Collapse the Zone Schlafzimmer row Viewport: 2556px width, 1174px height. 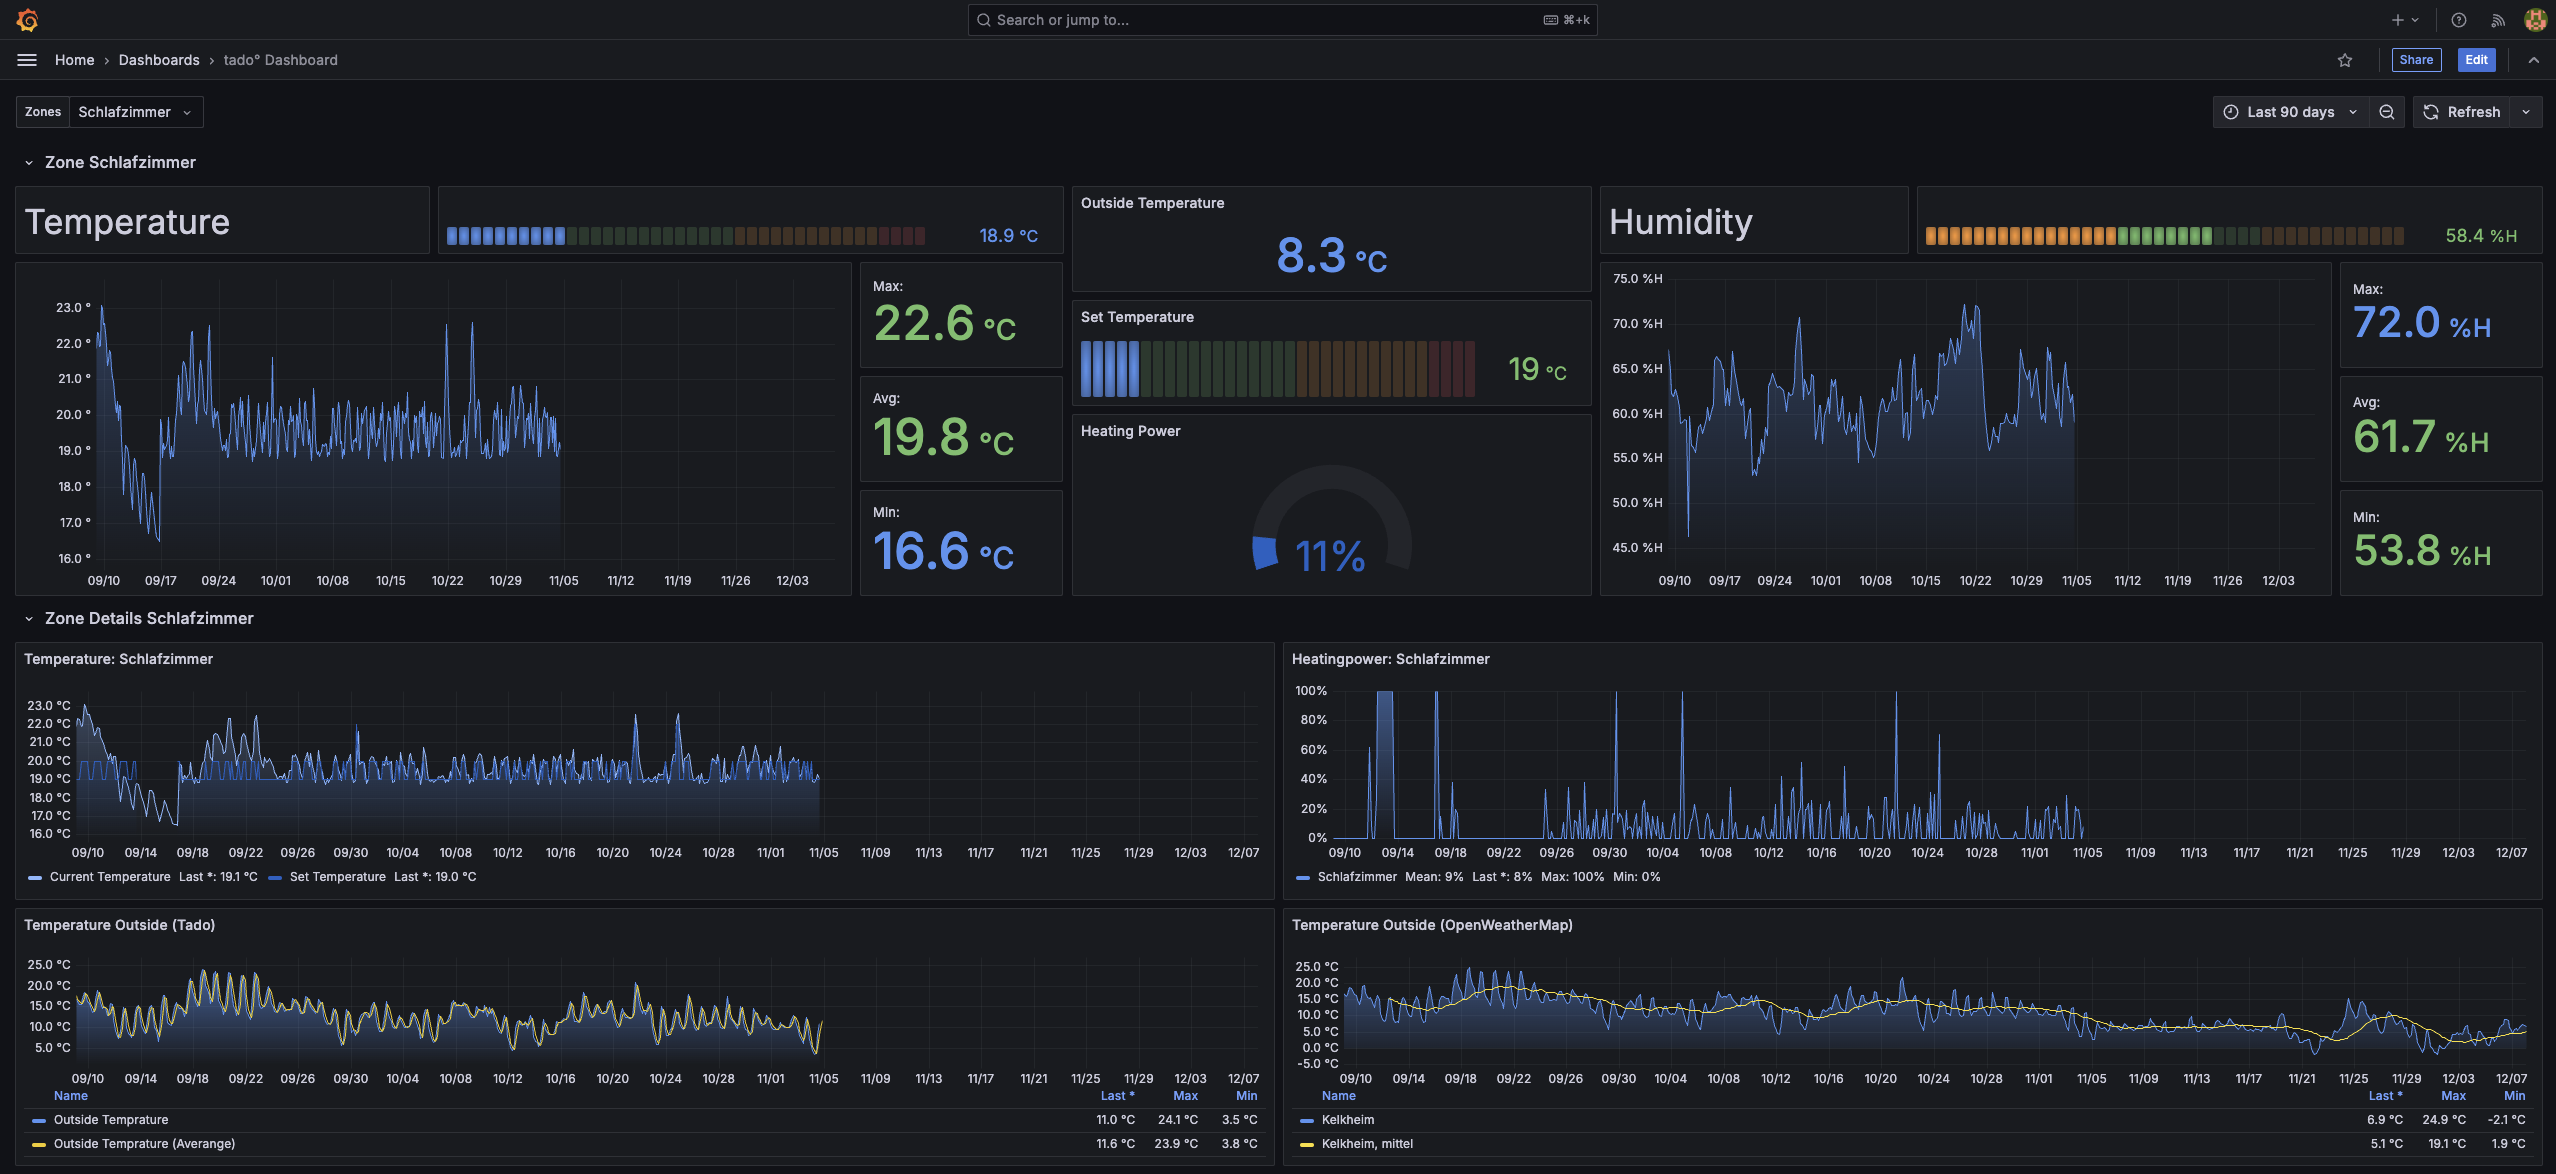[x=110, y=162]
